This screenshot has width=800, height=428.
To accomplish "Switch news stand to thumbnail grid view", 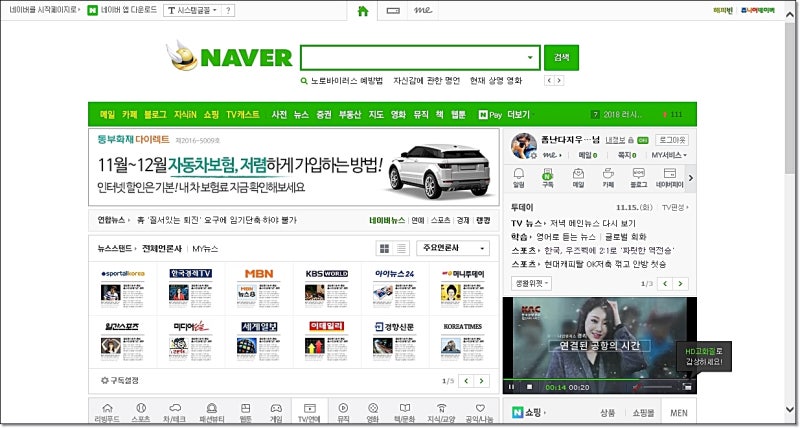I will (385, 248).
